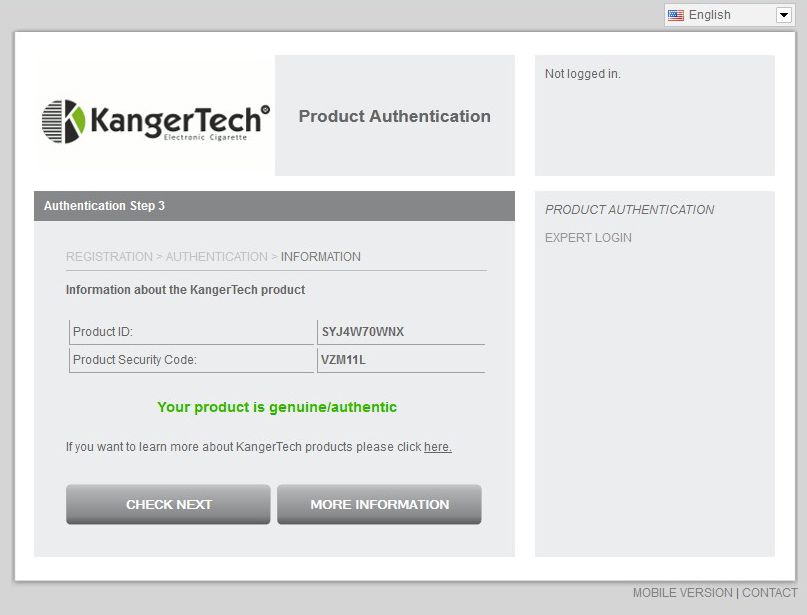Screen dimensions: 807x615
Task: Open the CONTACT link in the footer
Action: [770, 593]
